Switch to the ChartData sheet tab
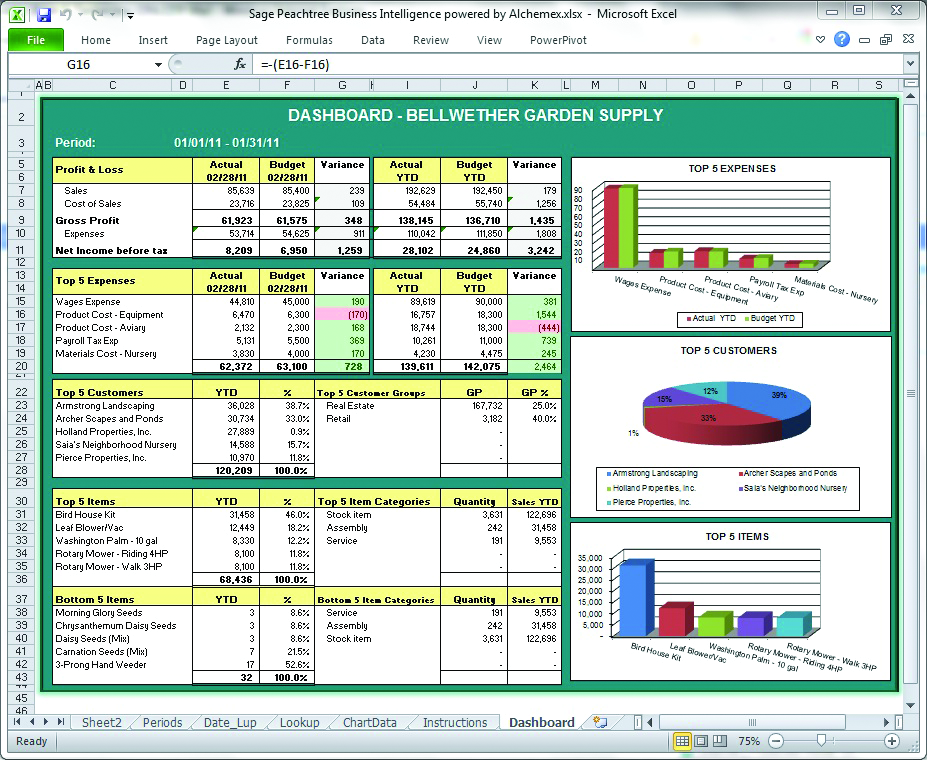The image size is (927, 760). (x=370, y=722)
